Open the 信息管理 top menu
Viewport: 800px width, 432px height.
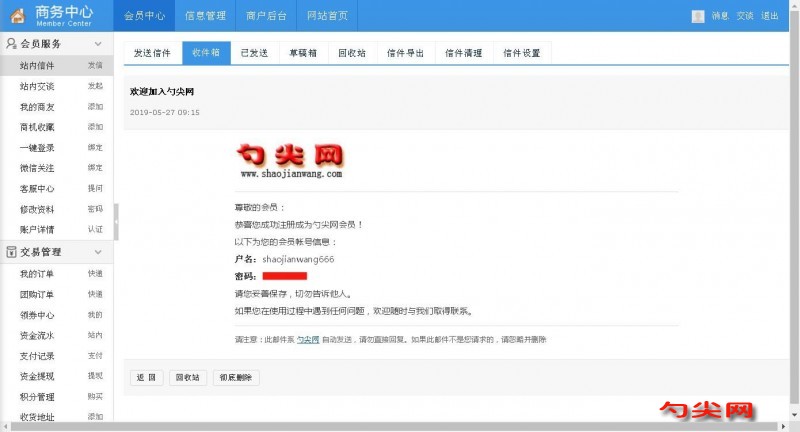click(x=205, y=16)
